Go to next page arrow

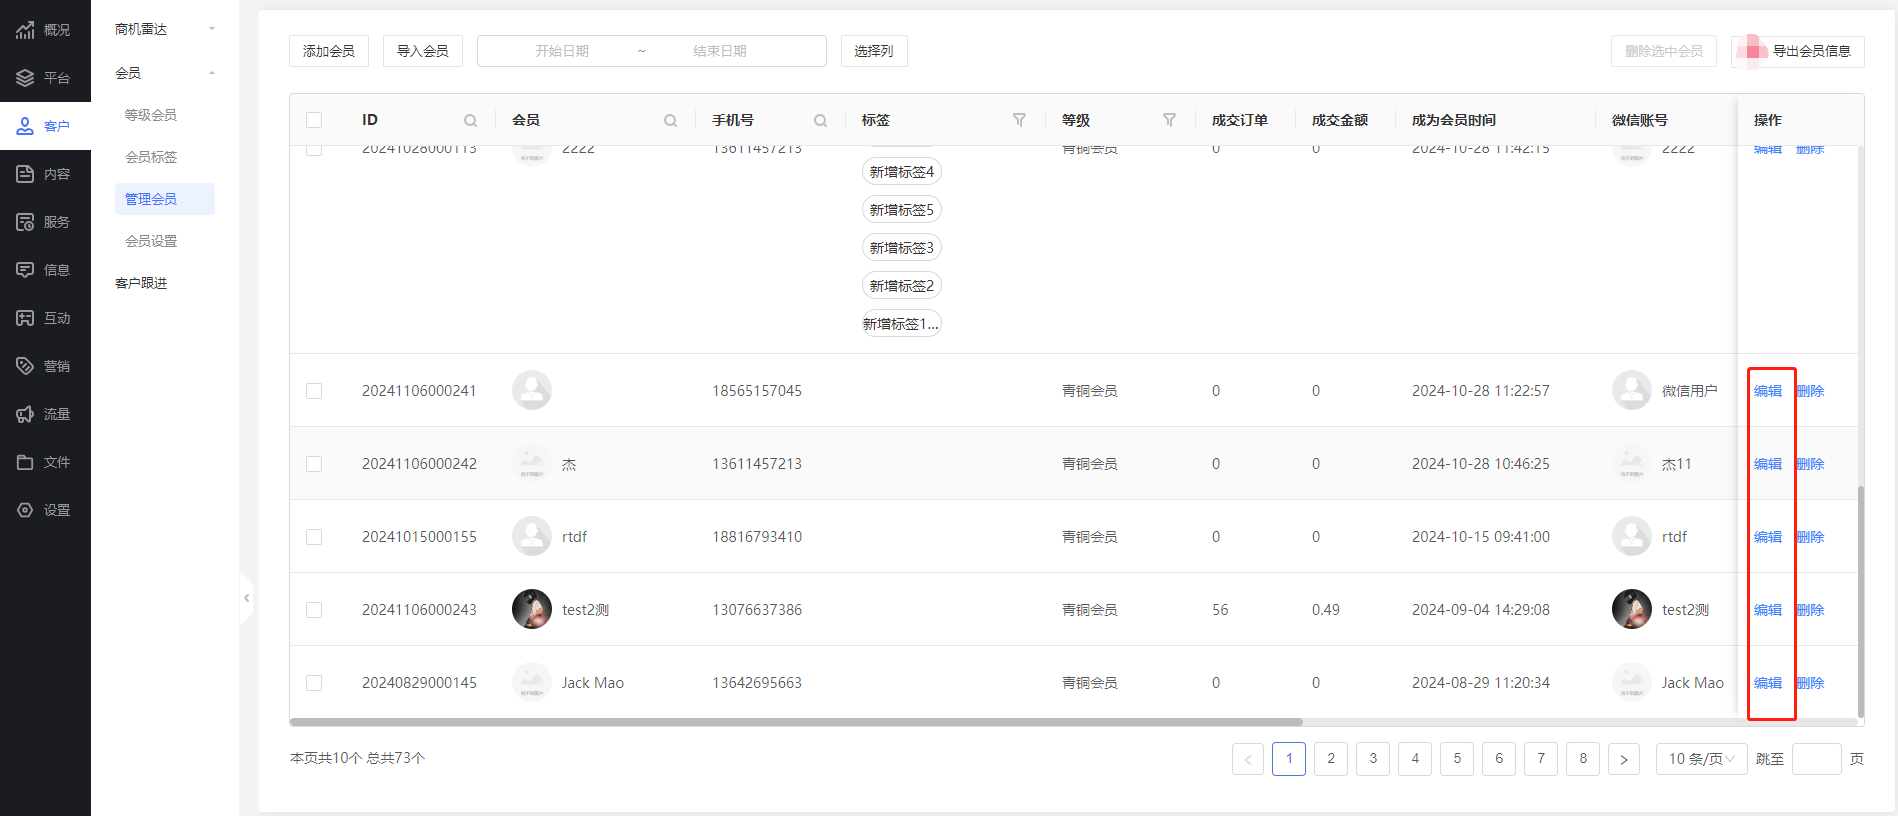1624,759
